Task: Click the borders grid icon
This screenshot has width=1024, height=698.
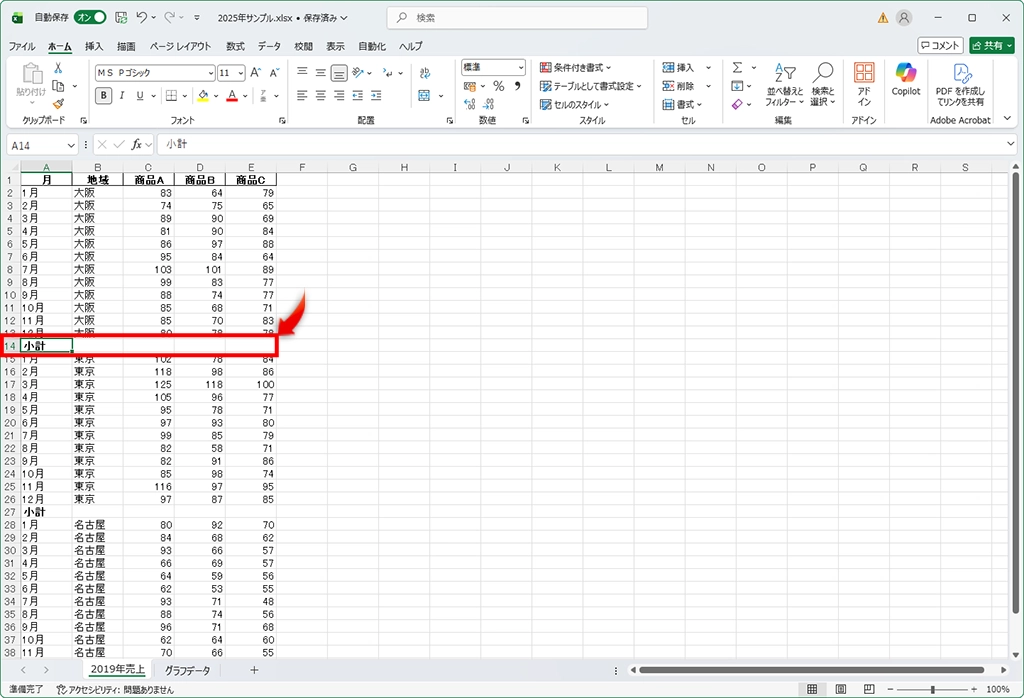Action: 171,96
